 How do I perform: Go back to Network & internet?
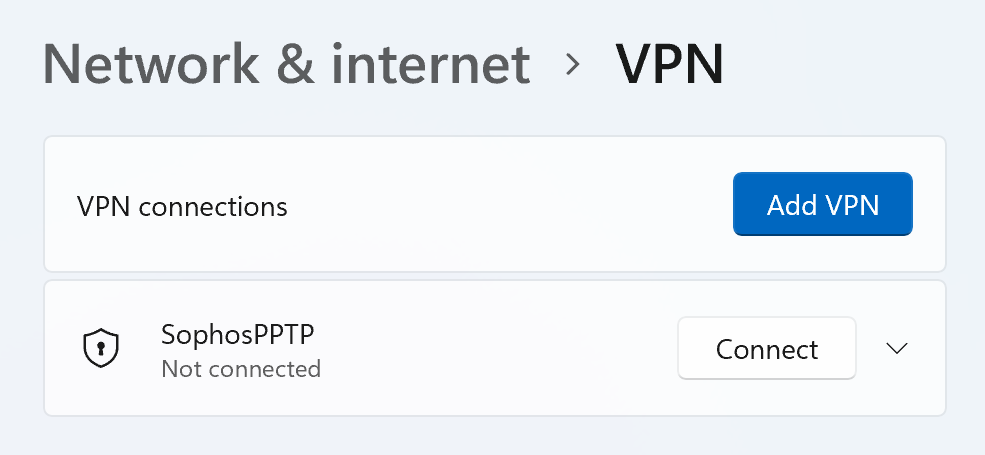[286, 64]
